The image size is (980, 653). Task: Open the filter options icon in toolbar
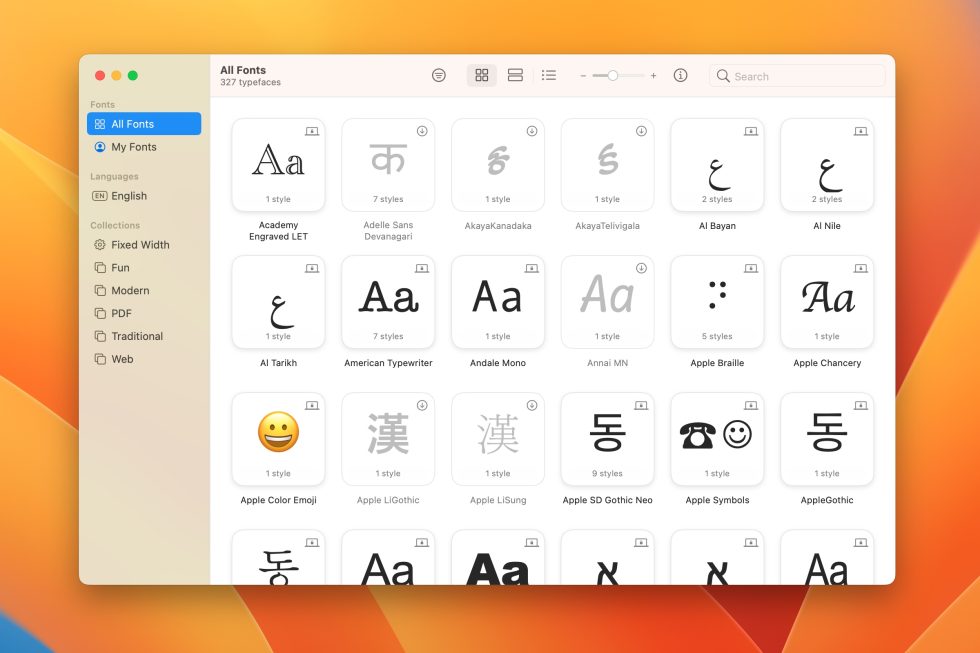pos(439,76)
